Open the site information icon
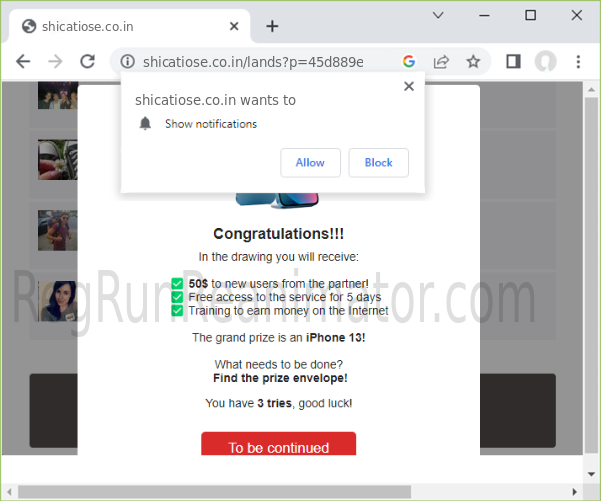Image resolution: width=601 pixels, height=501 pixels. 127,62
